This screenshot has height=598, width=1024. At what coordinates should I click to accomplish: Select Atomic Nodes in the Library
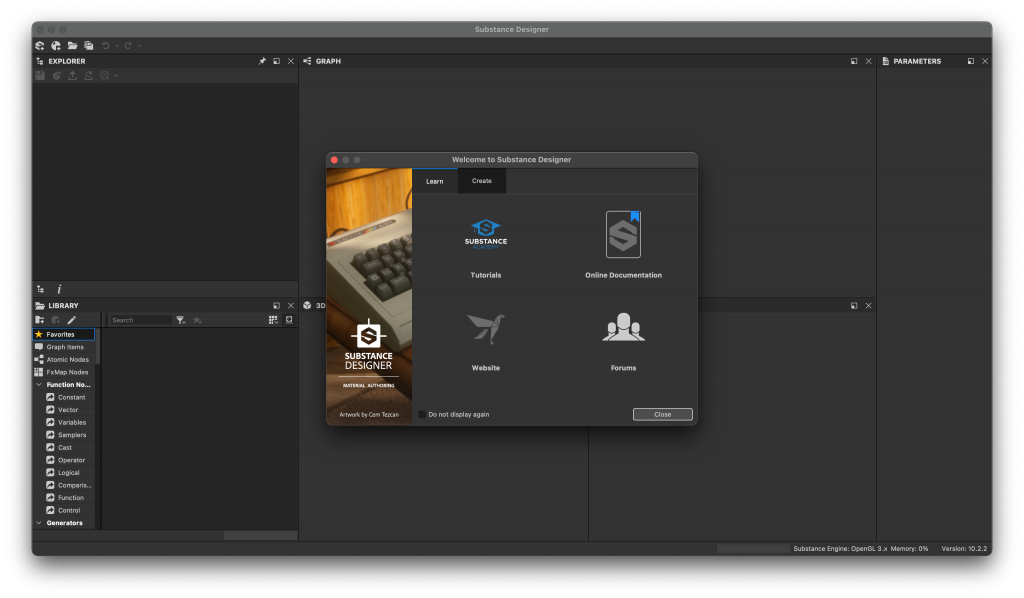point(63,360)
